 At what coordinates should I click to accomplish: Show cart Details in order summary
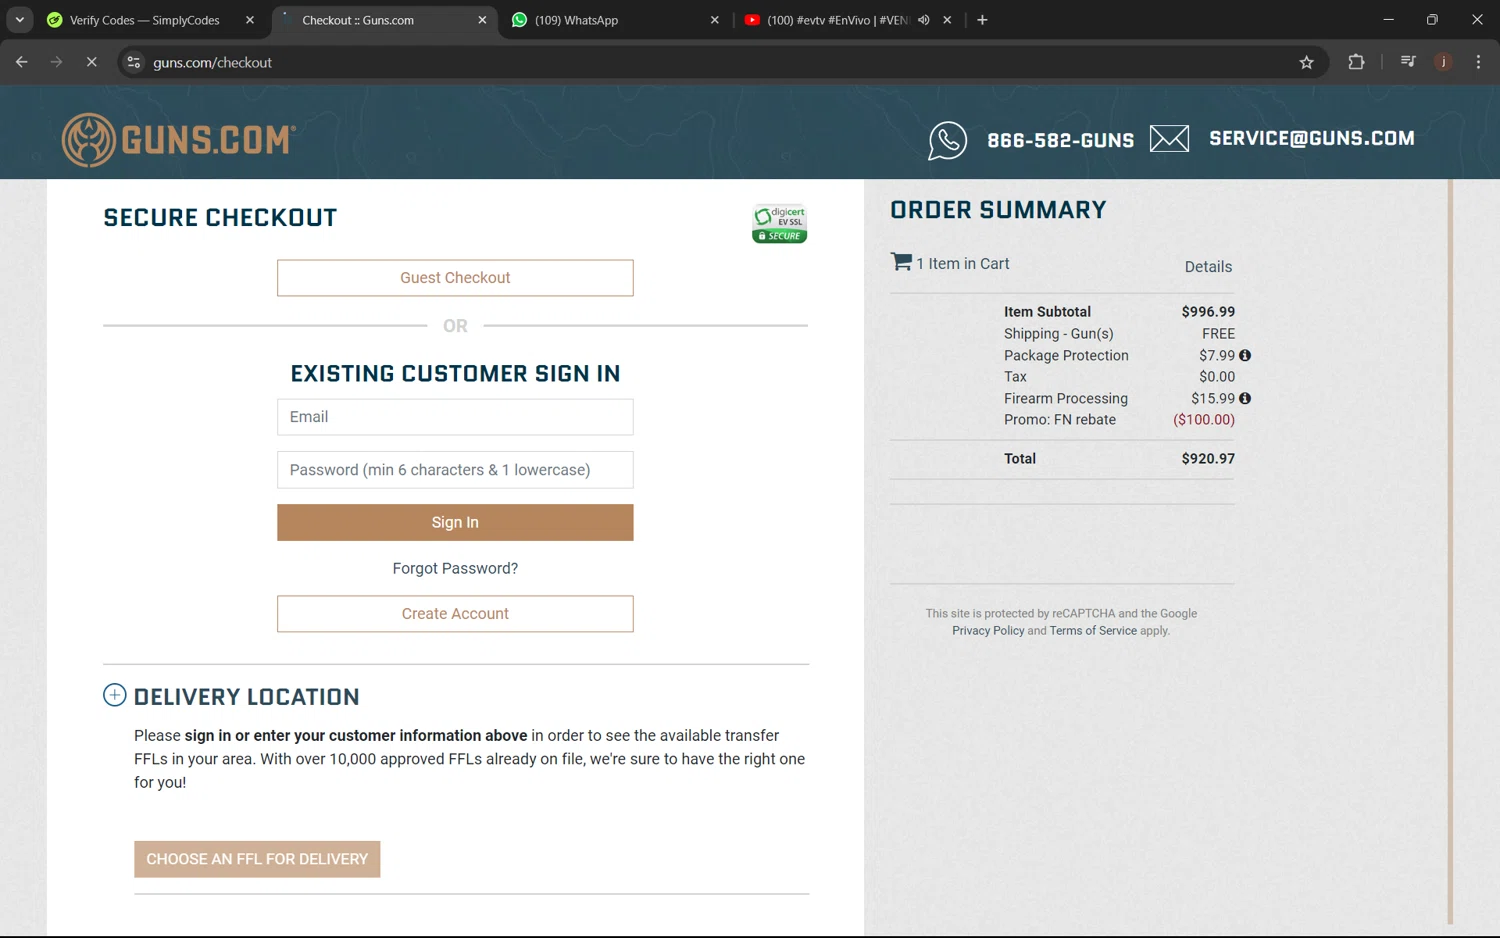coord(1208,267)
